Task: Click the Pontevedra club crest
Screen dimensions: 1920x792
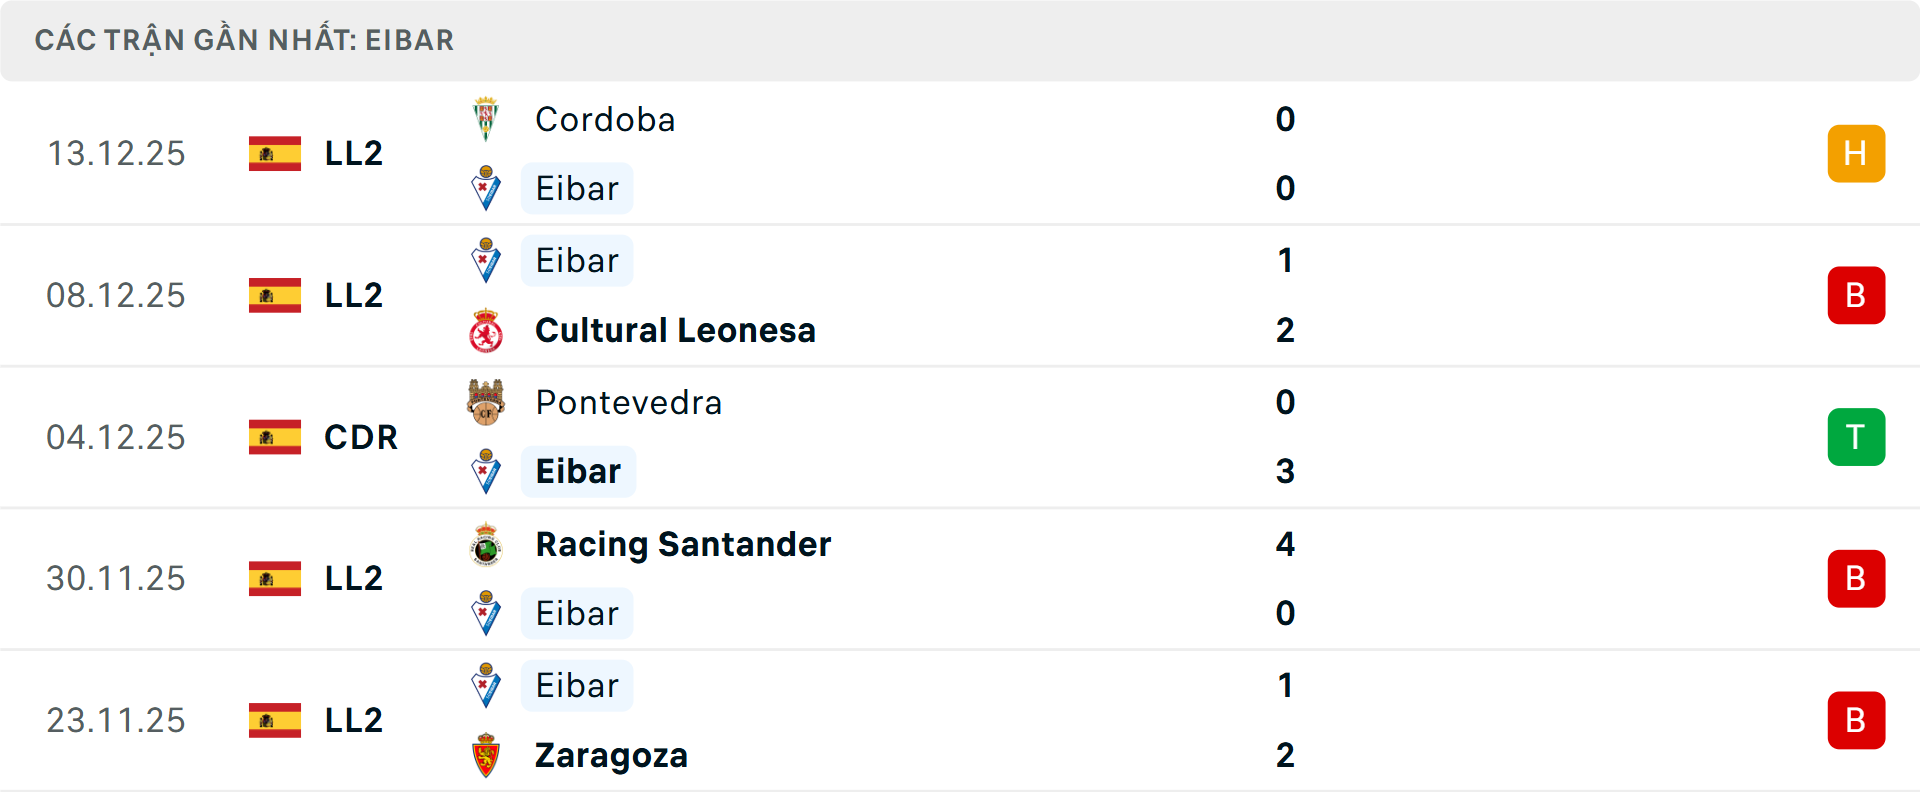Action: point(486,402)
